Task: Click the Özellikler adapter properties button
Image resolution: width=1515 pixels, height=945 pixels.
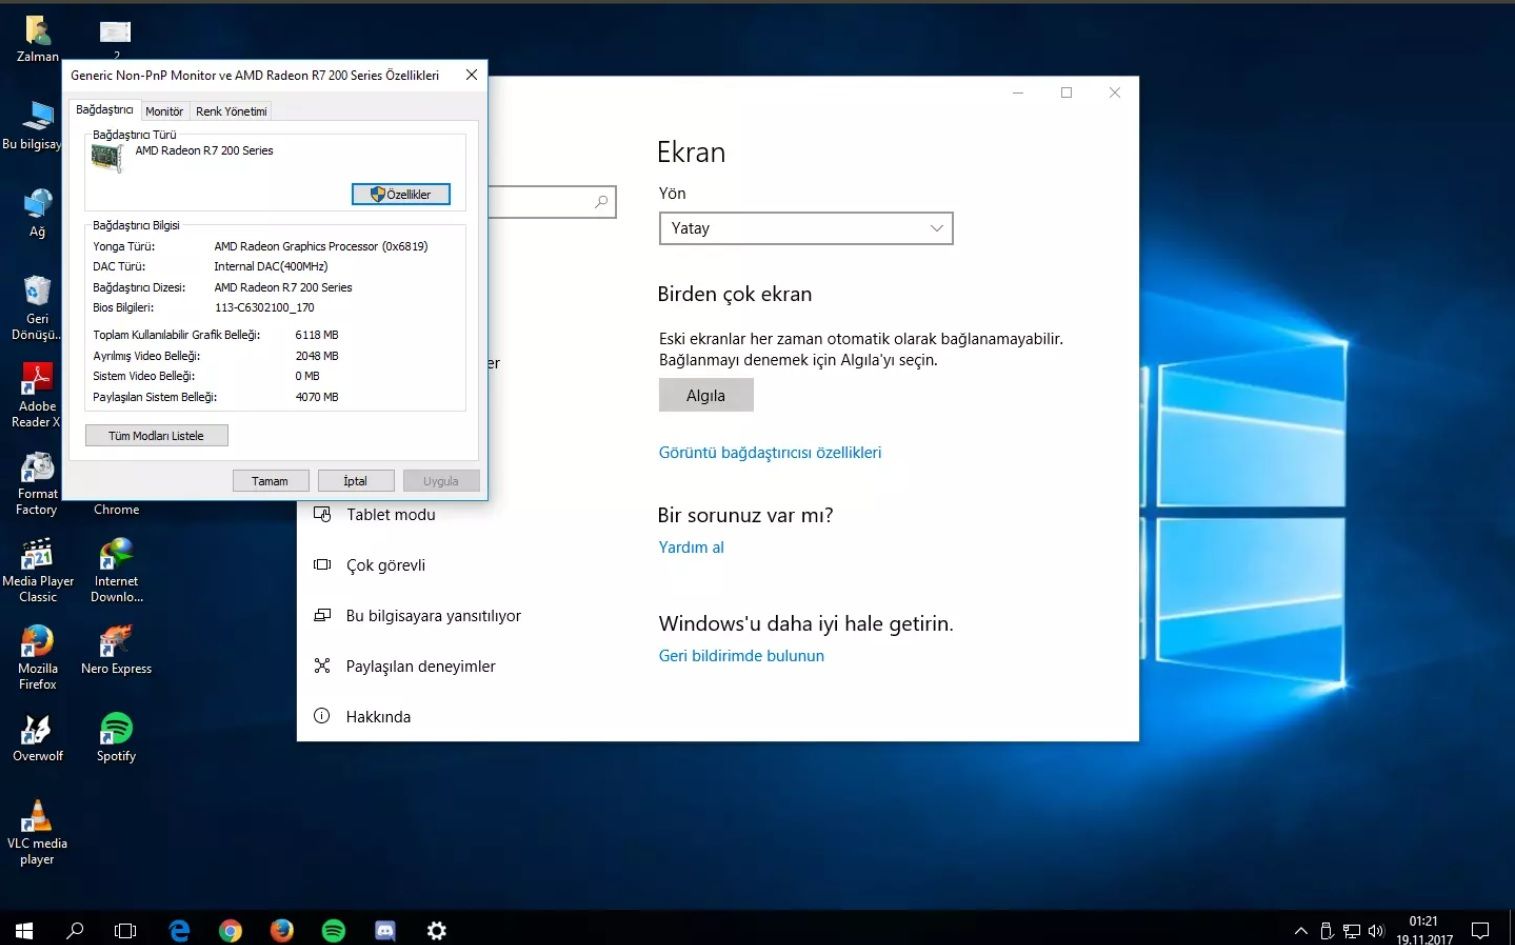Action: 401,194
